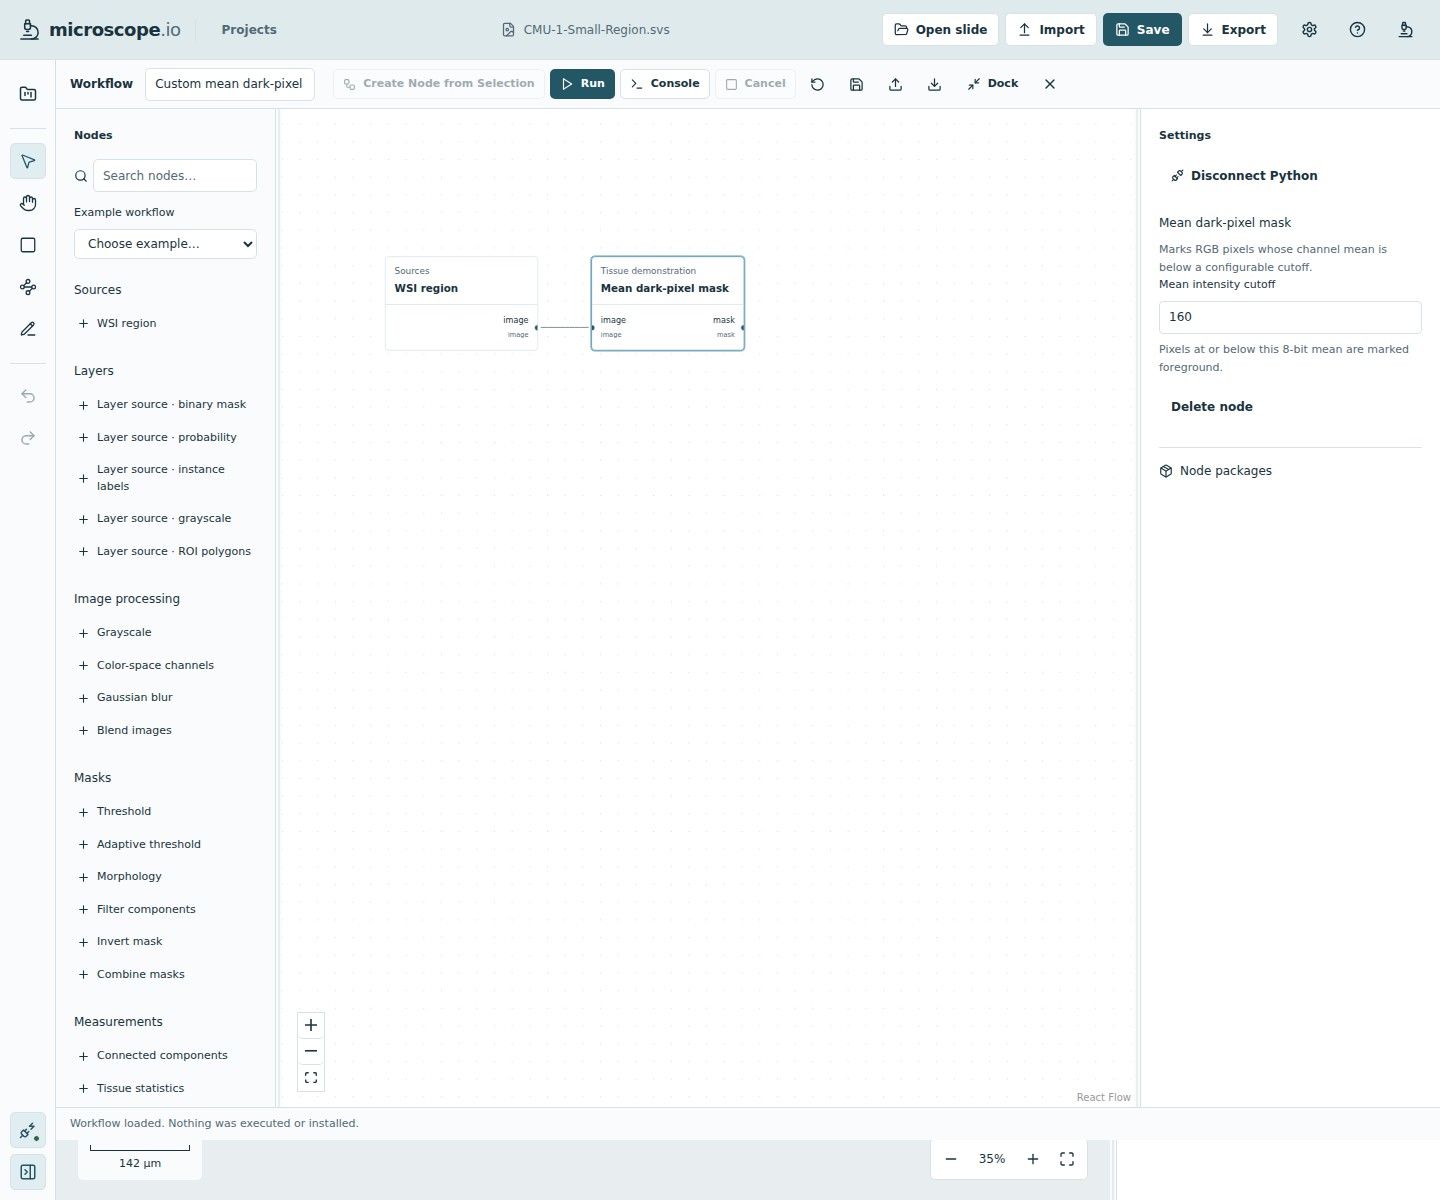Add Layer source probability node
1440x1200 pixels.
pos(165,437)
